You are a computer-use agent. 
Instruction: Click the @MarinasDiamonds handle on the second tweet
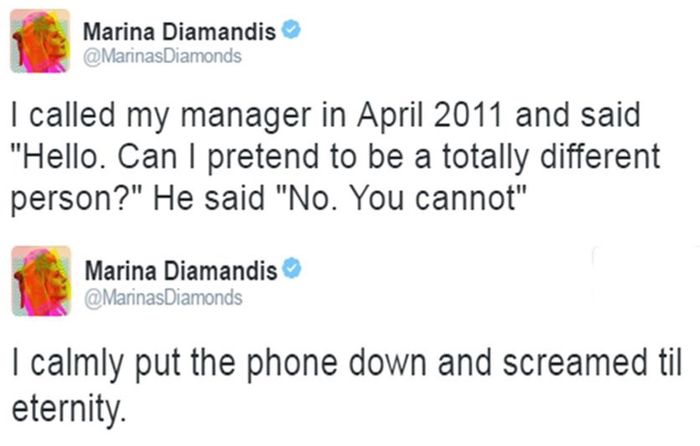(163, 298)
